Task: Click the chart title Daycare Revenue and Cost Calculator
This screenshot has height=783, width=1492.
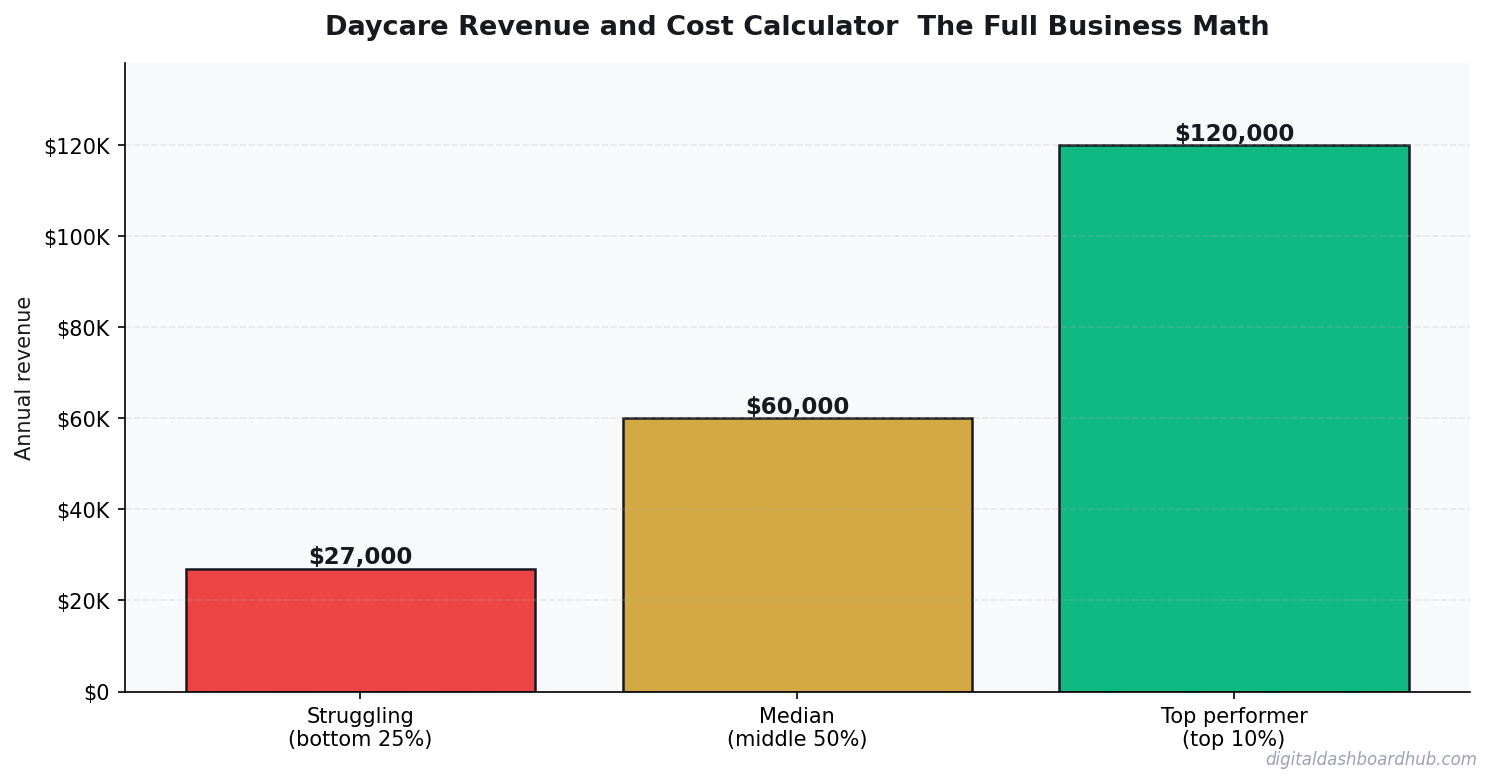Action: [x=797, y=27]
